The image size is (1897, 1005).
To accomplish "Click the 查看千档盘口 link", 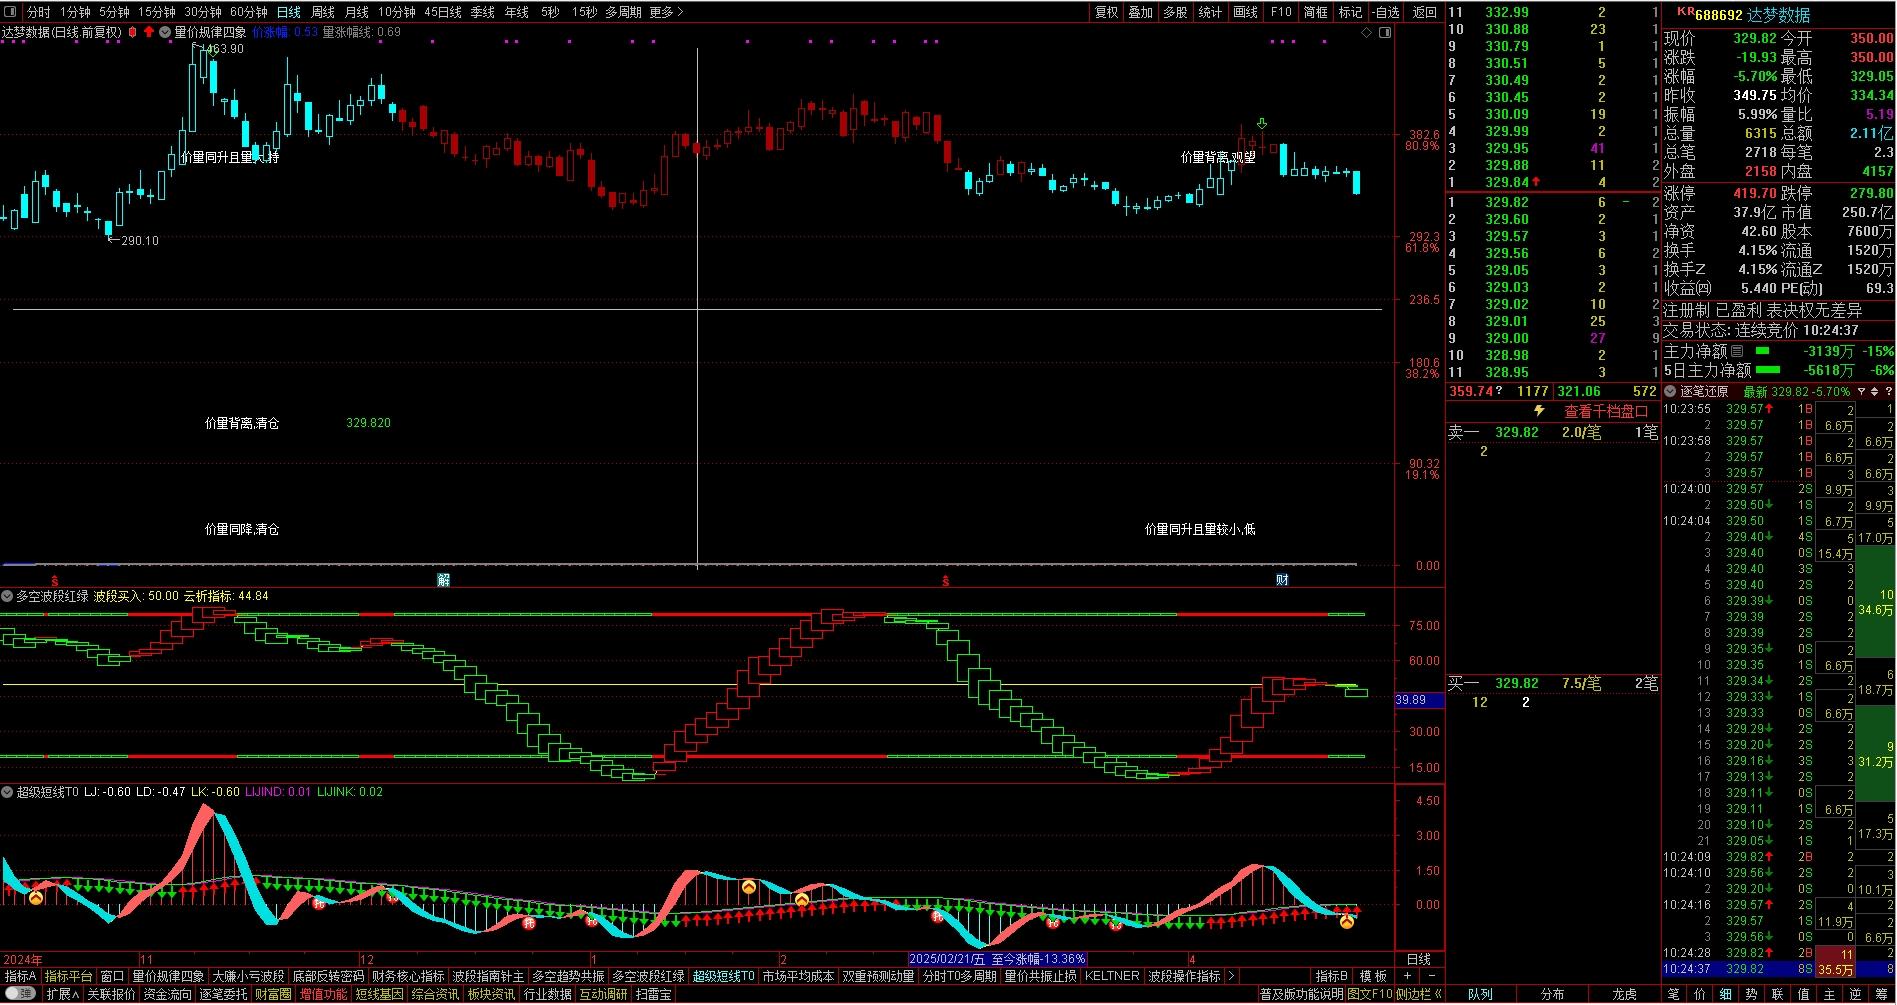I will 1606,411.
